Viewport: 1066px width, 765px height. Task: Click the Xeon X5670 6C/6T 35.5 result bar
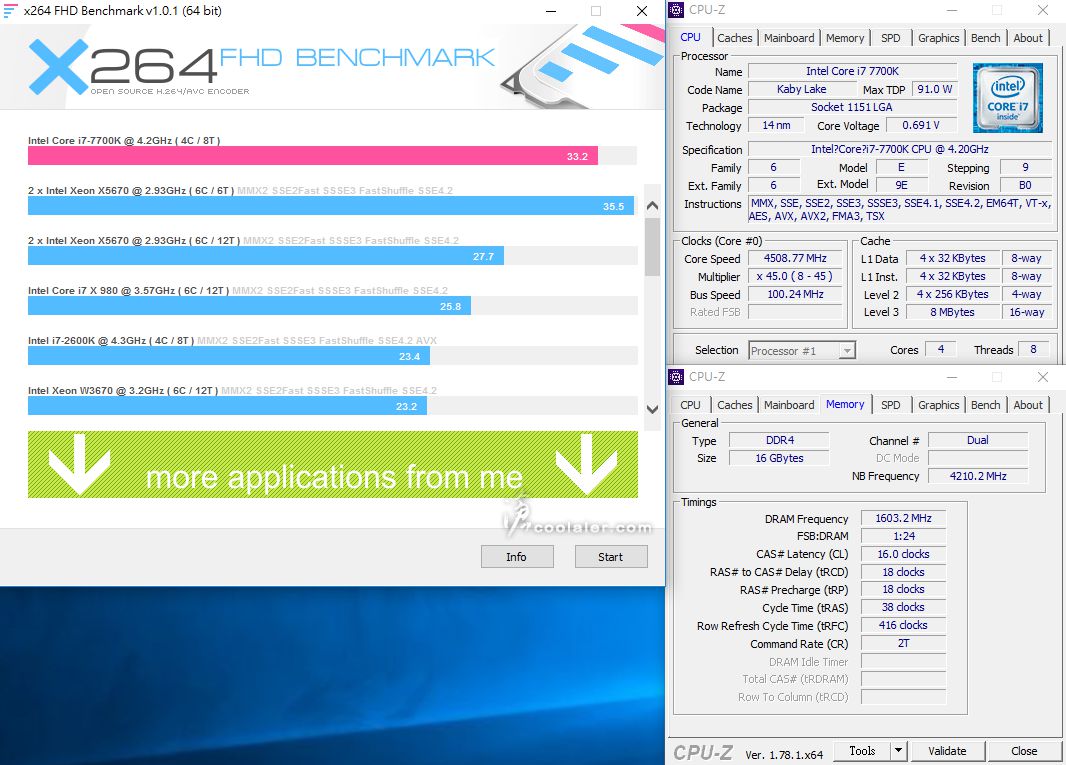pos(330,206)
